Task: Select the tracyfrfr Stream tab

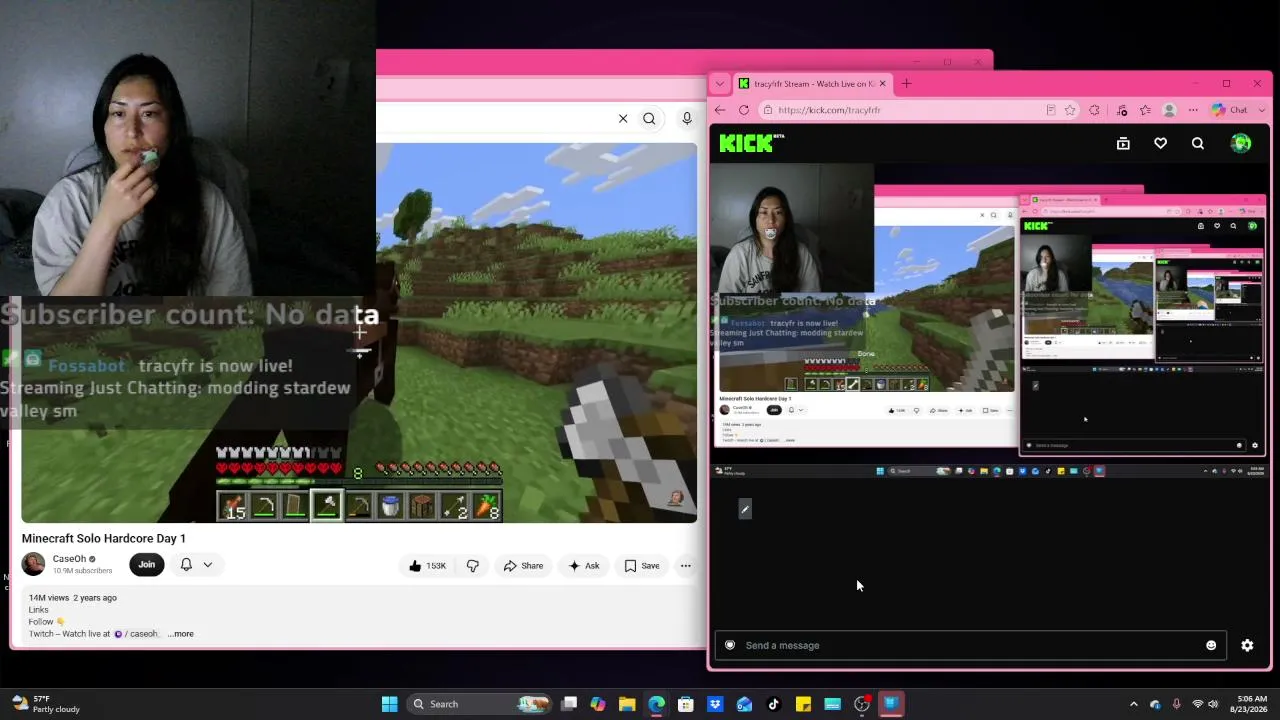Action: (x=812, y=84)
